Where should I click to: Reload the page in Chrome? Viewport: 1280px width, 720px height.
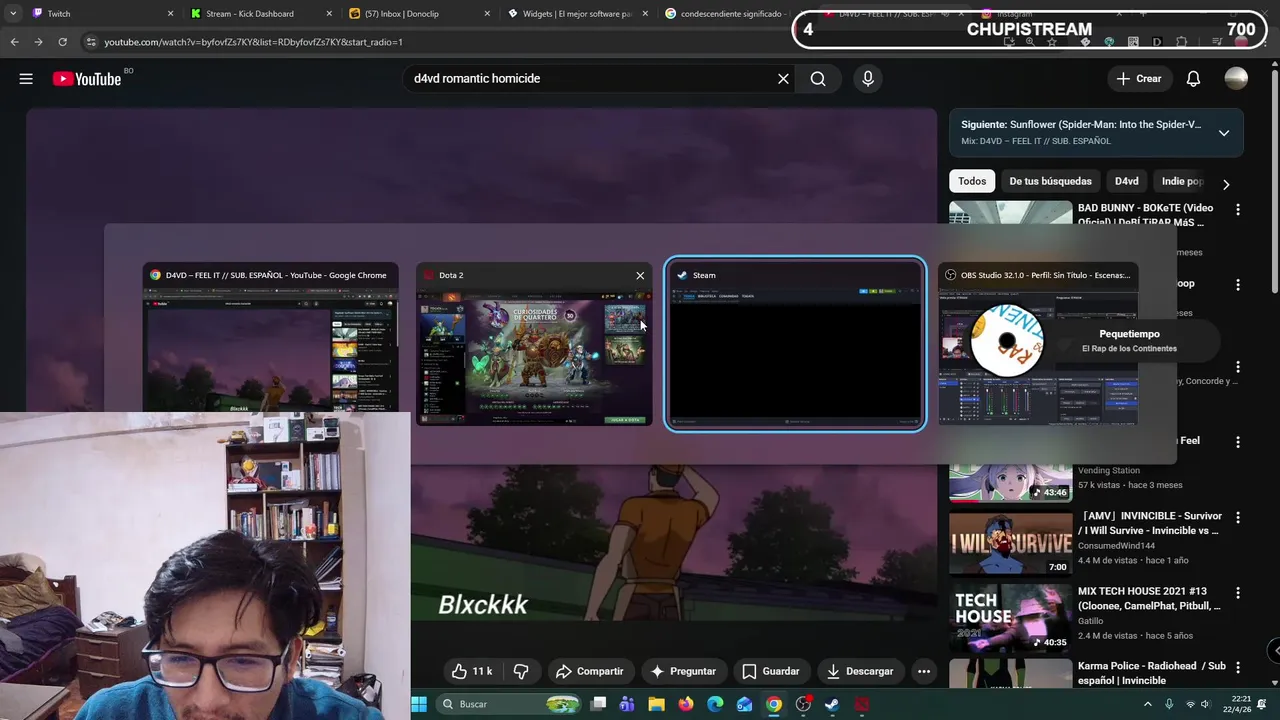pyautogui.click(x=62, y=42)
